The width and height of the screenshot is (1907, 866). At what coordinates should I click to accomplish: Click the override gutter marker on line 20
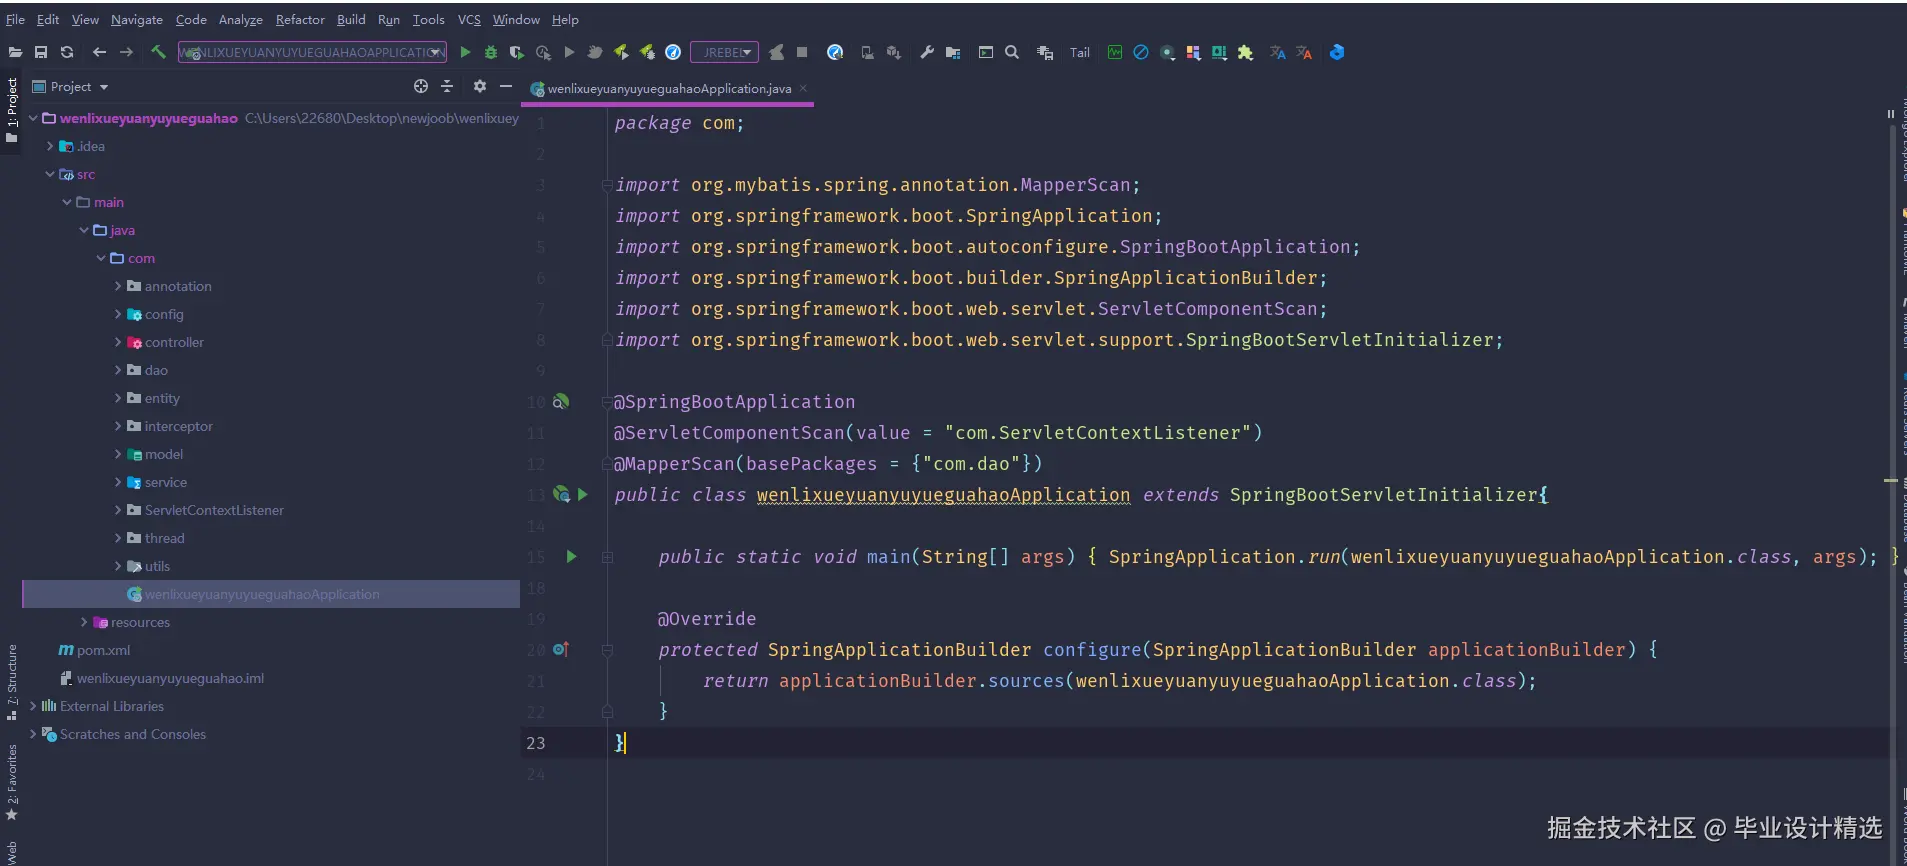click(561, 649)
